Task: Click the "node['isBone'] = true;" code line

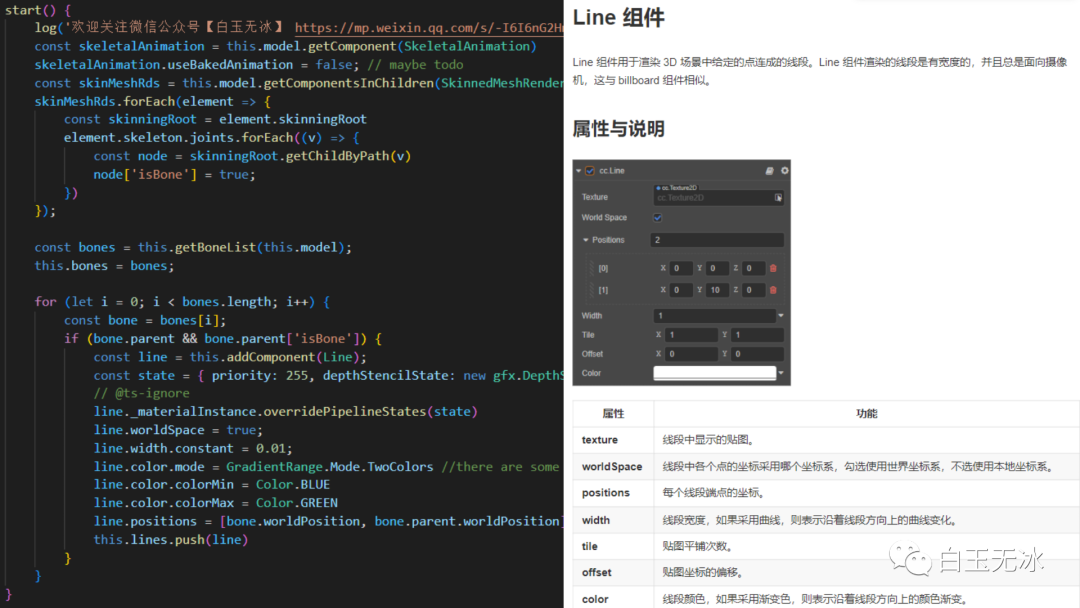Action: click(174, 175)
